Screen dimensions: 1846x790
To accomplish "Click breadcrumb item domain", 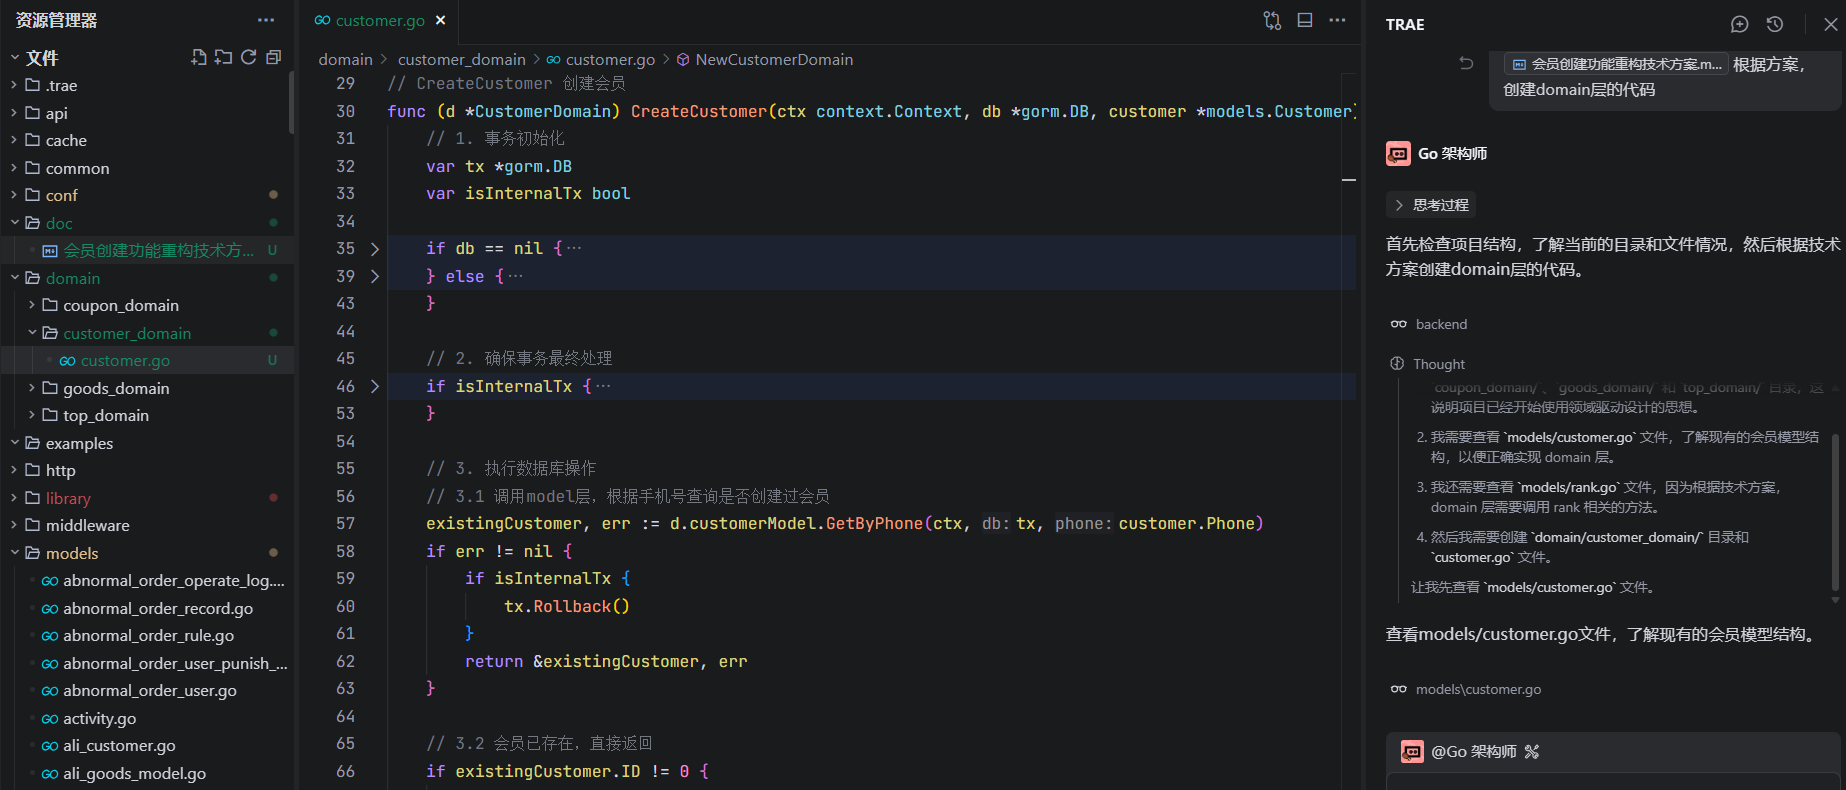I will [x=345, y=60].
